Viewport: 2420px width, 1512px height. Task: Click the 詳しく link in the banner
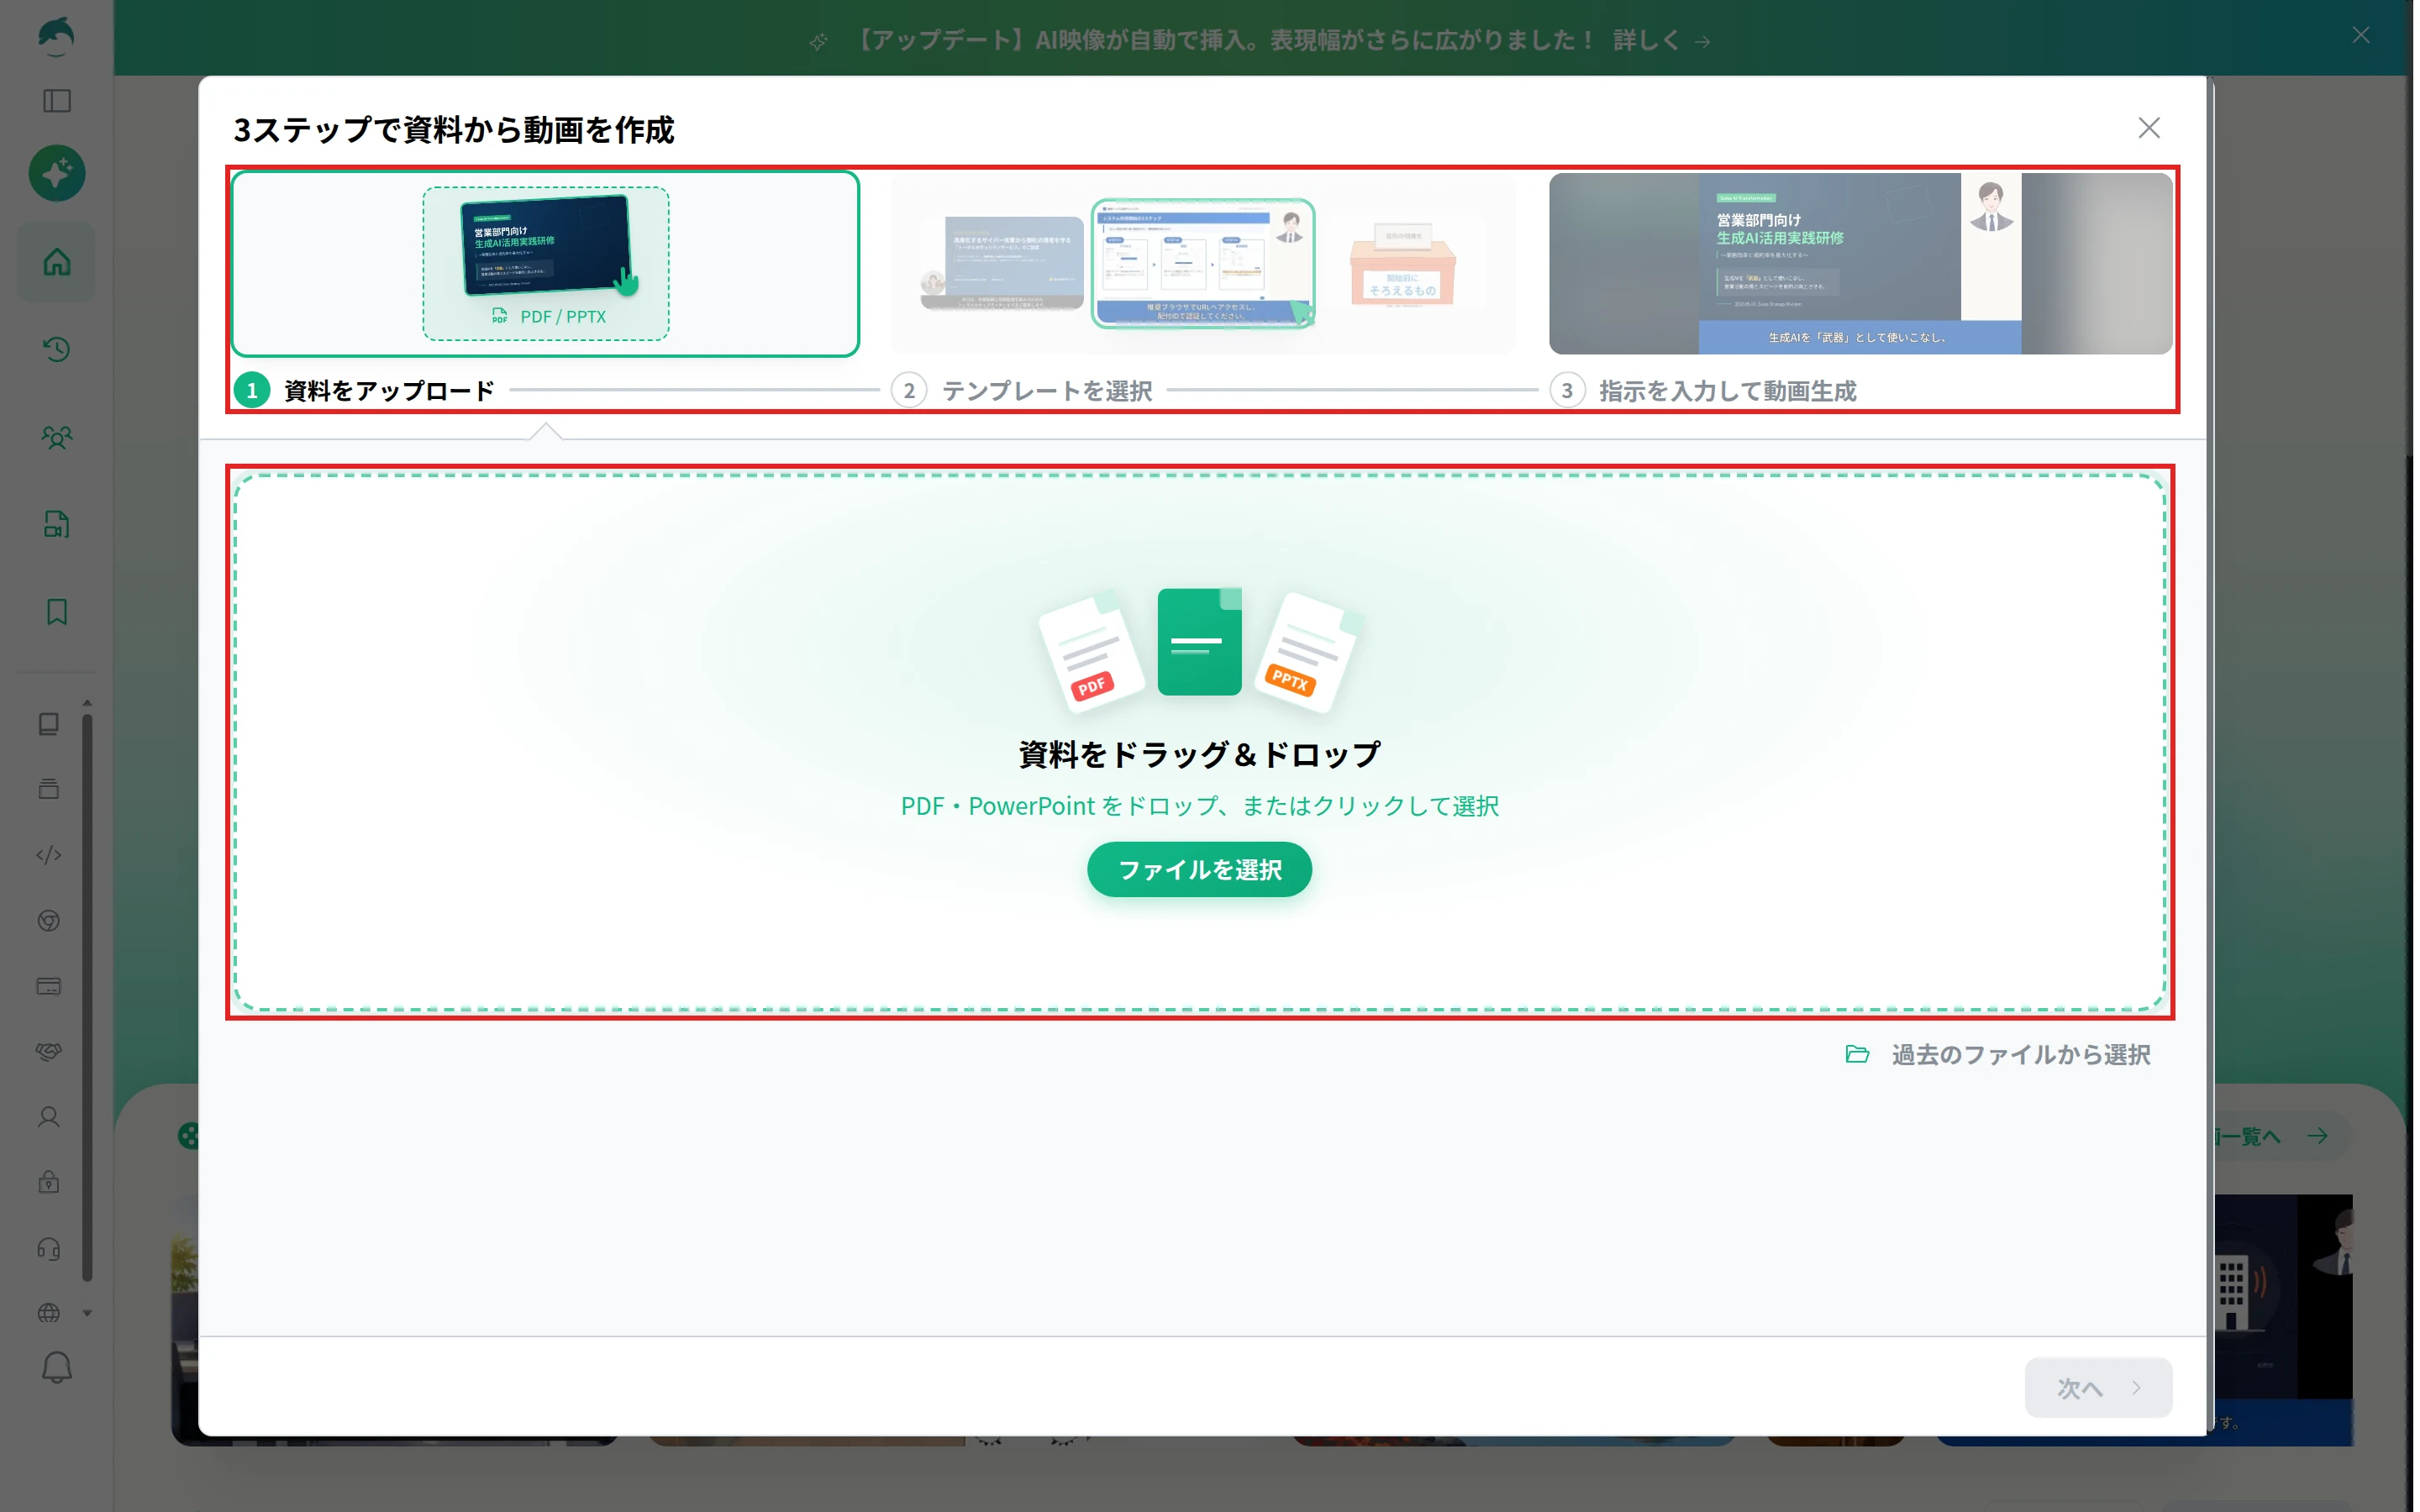point(1661,40)
